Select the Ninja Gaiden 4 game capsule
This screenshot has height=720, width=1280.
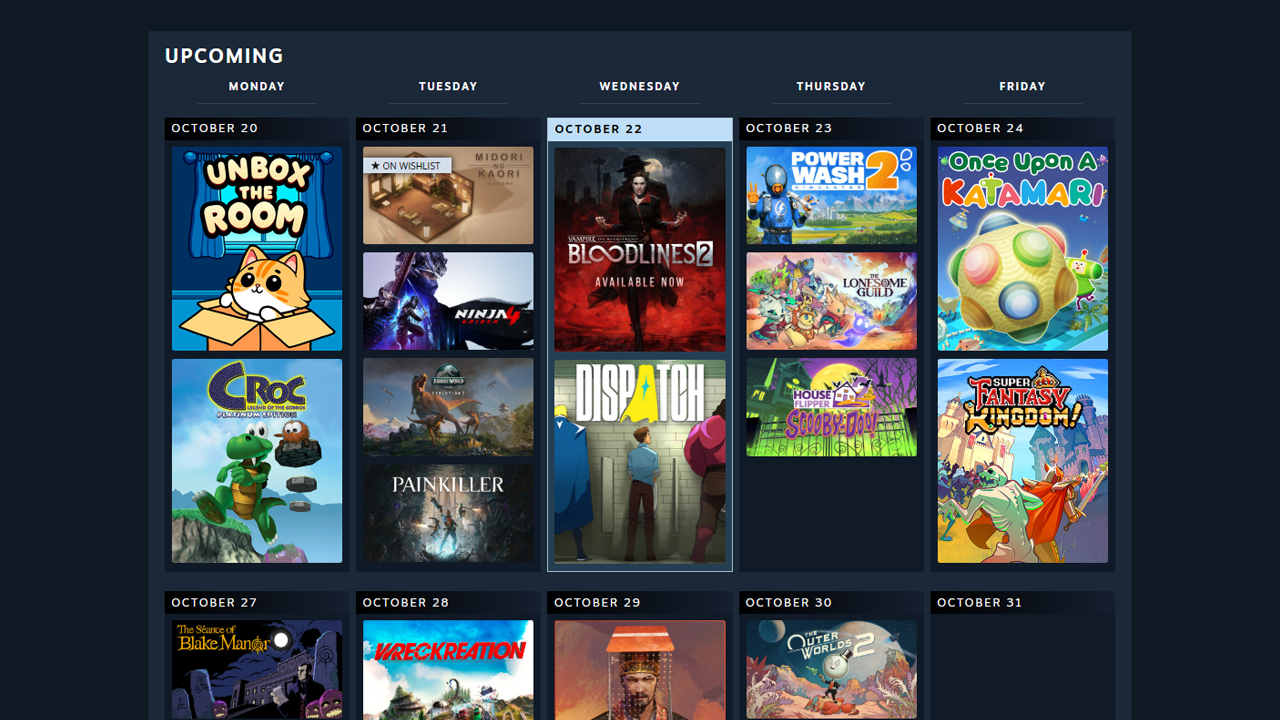click(448, 301)
